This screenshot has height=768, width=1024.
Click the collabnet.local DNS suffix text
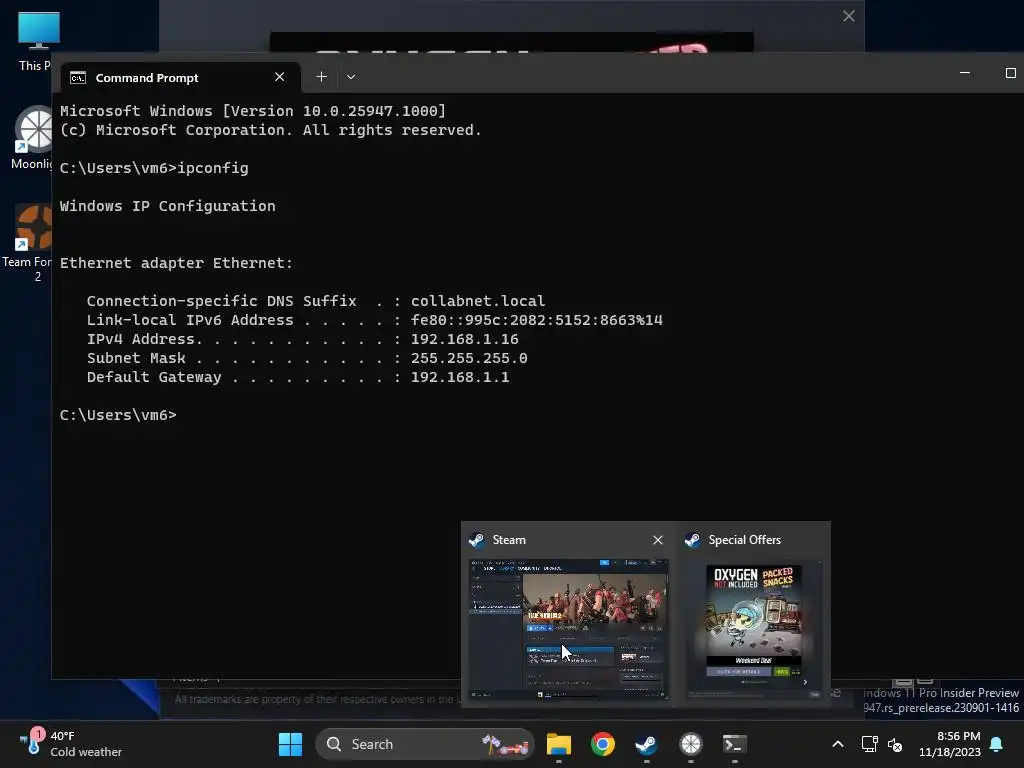tap(478, 301)
